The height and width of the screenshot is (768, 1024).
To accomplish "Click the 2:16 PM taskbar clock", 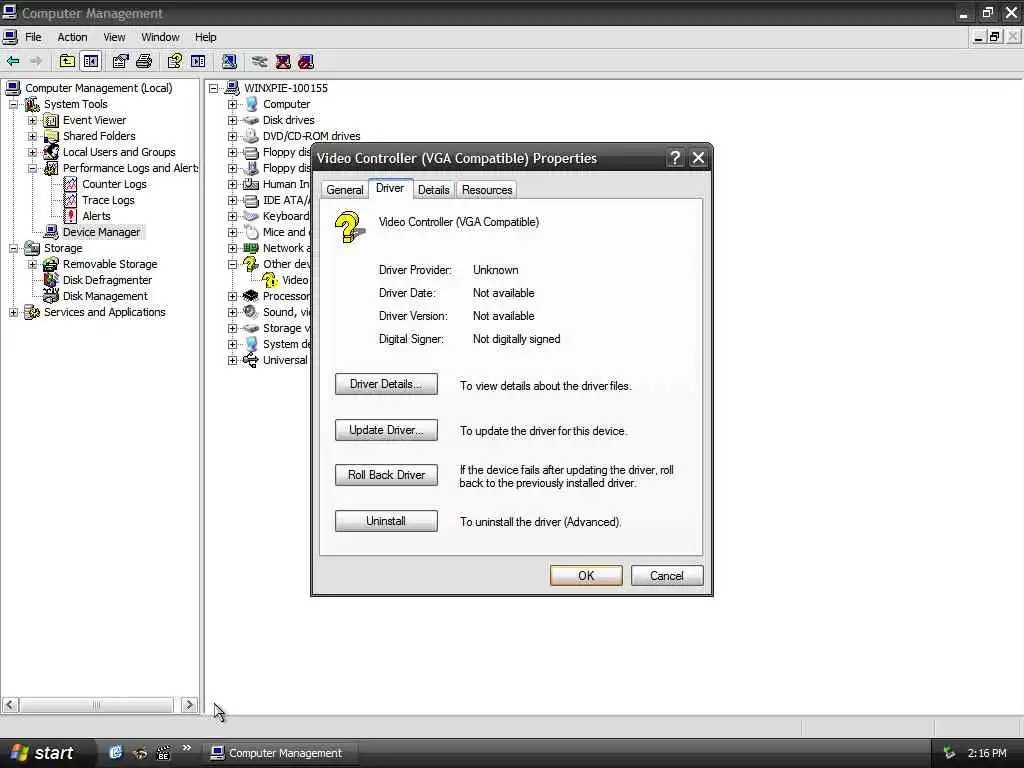I will (987, 753).
